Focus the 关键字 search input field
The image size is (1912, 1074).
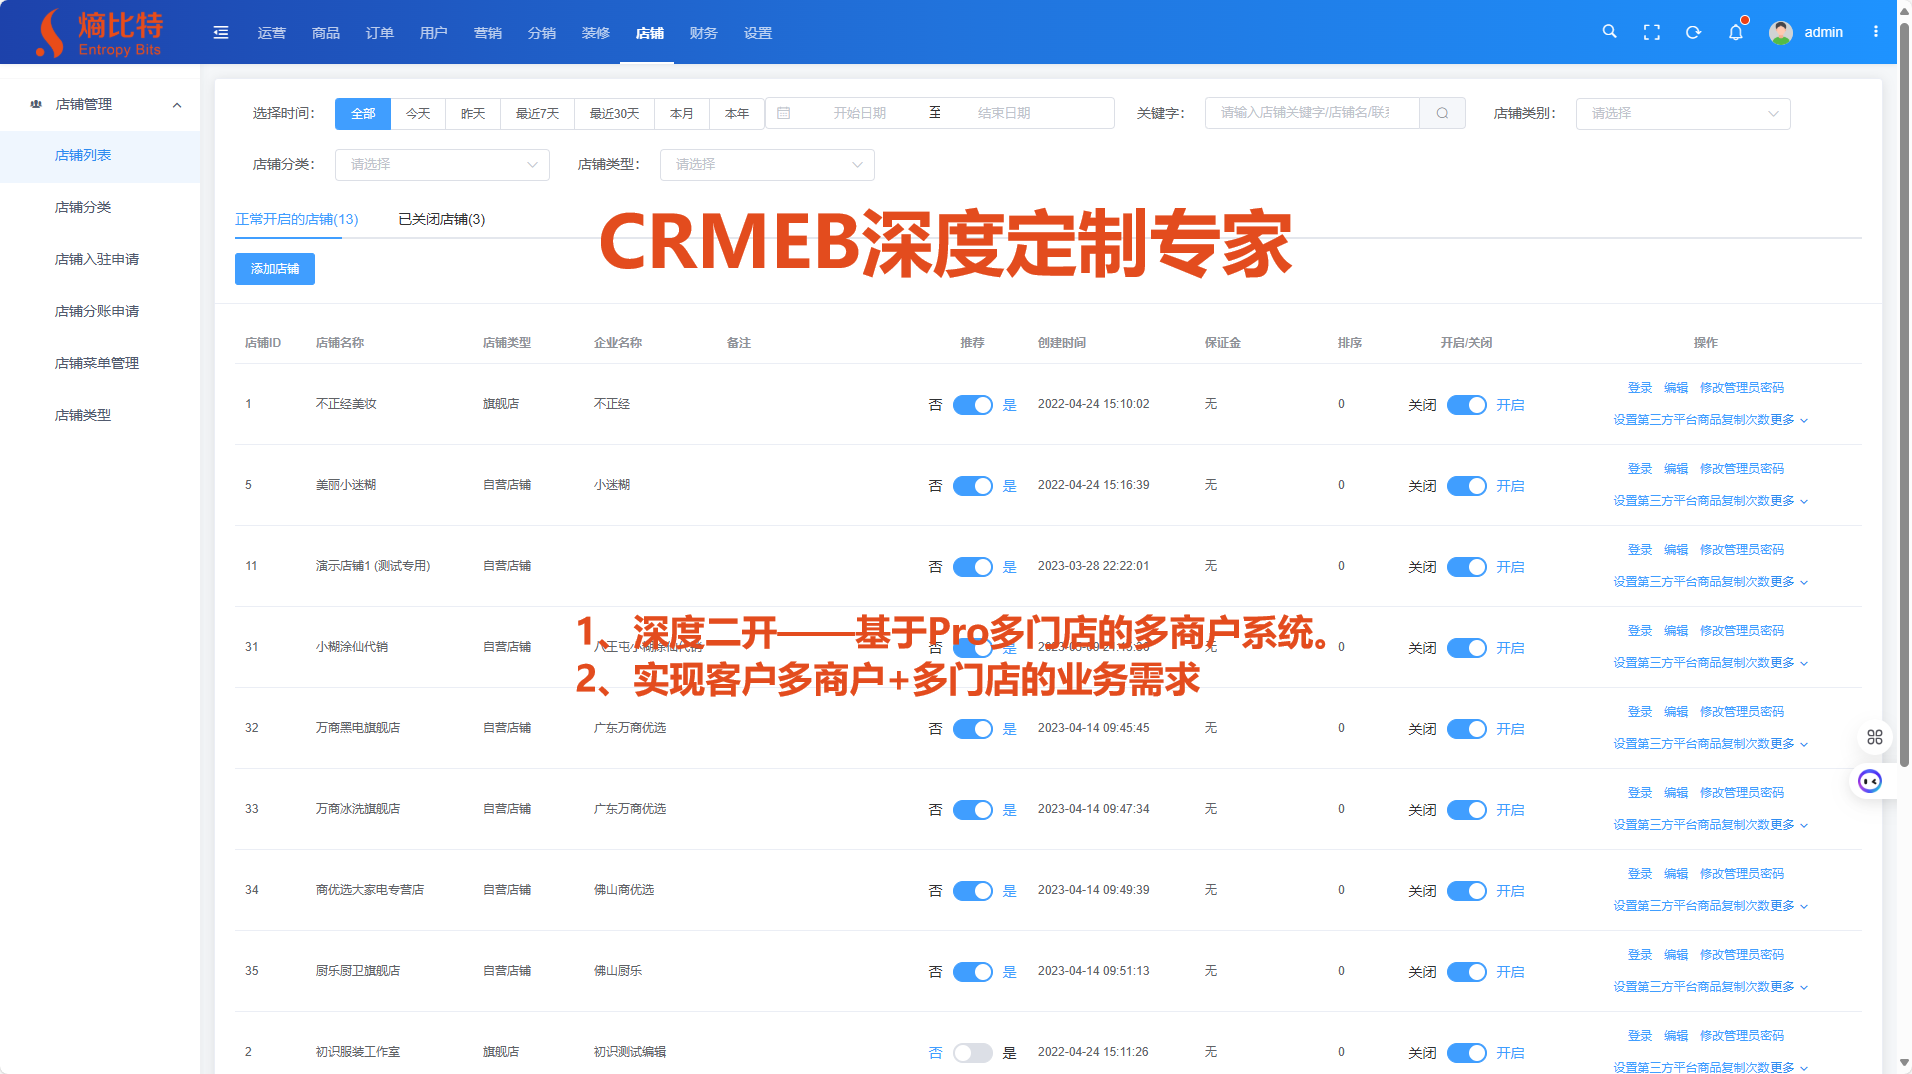pyautogui.click(x=1312, y=113)
